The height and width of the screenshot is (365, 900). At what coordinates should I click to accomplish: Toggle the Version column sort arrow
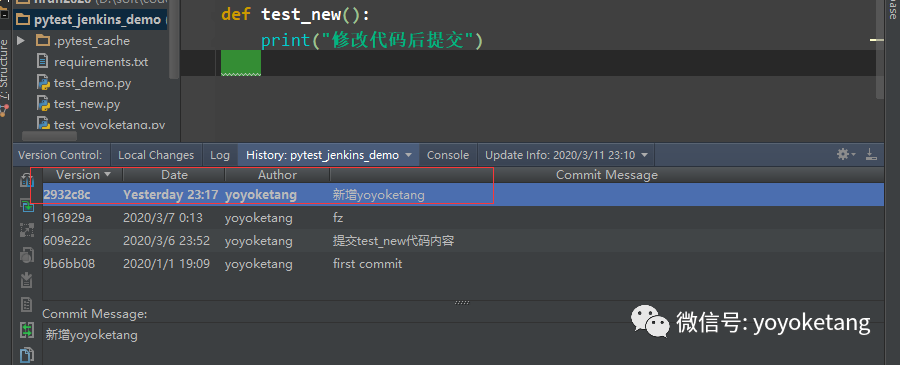point(107,174)
